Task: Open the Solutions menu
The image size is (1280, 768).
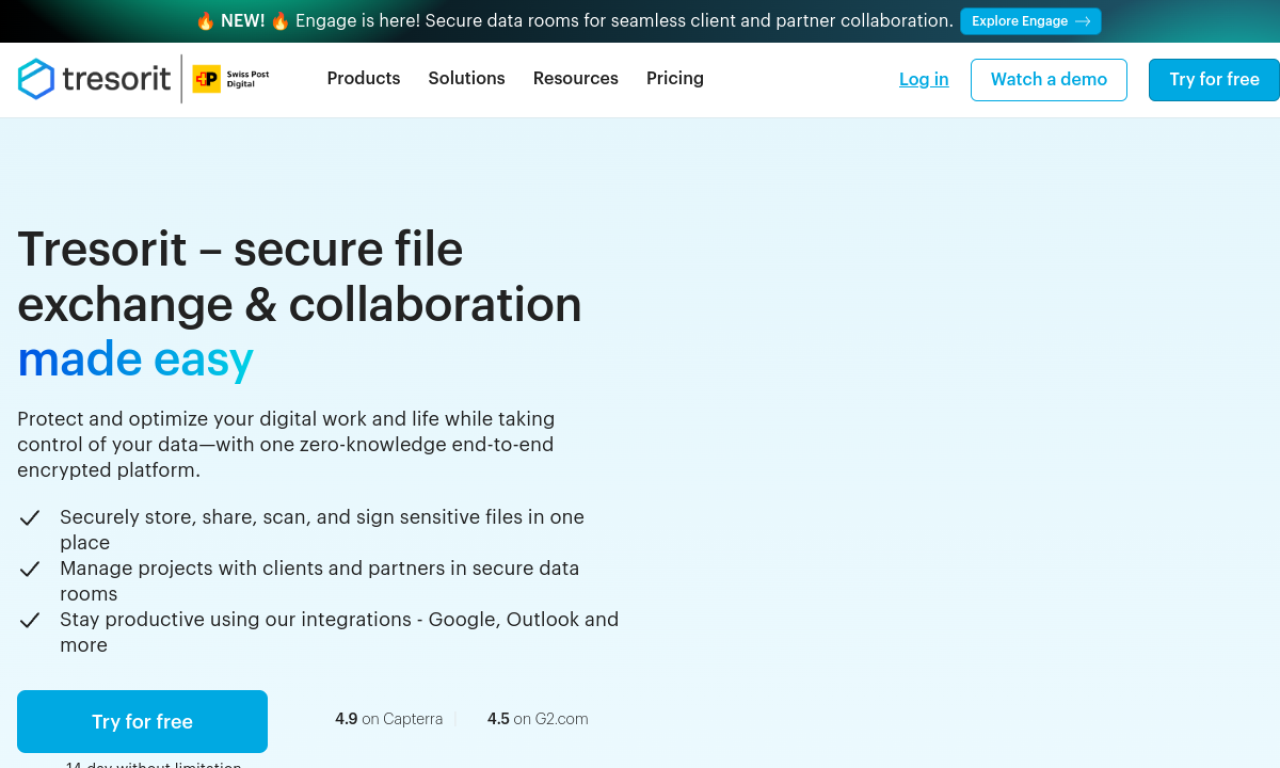Action: tap(466, 78)
